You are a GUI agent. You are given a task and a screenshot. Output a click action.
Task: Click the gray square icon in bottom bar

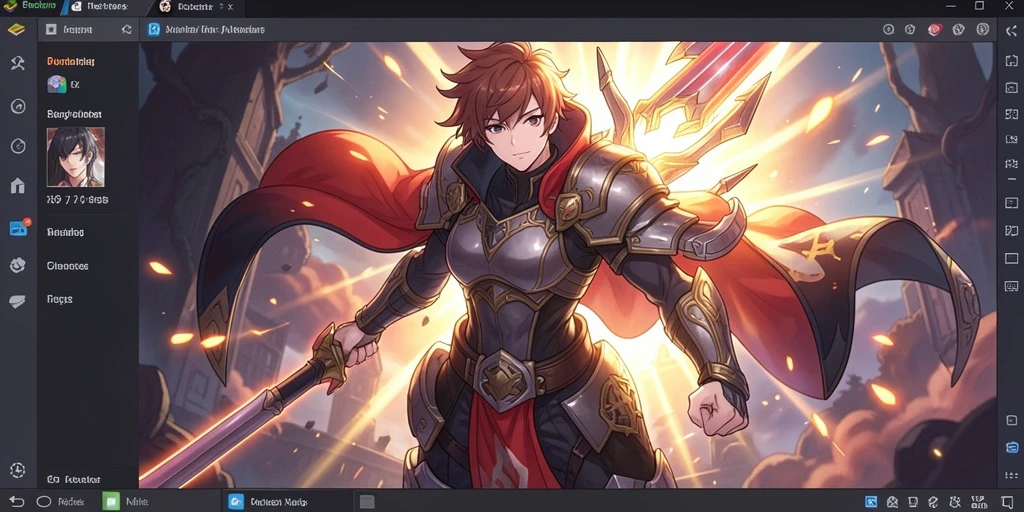tap(366, 502)
